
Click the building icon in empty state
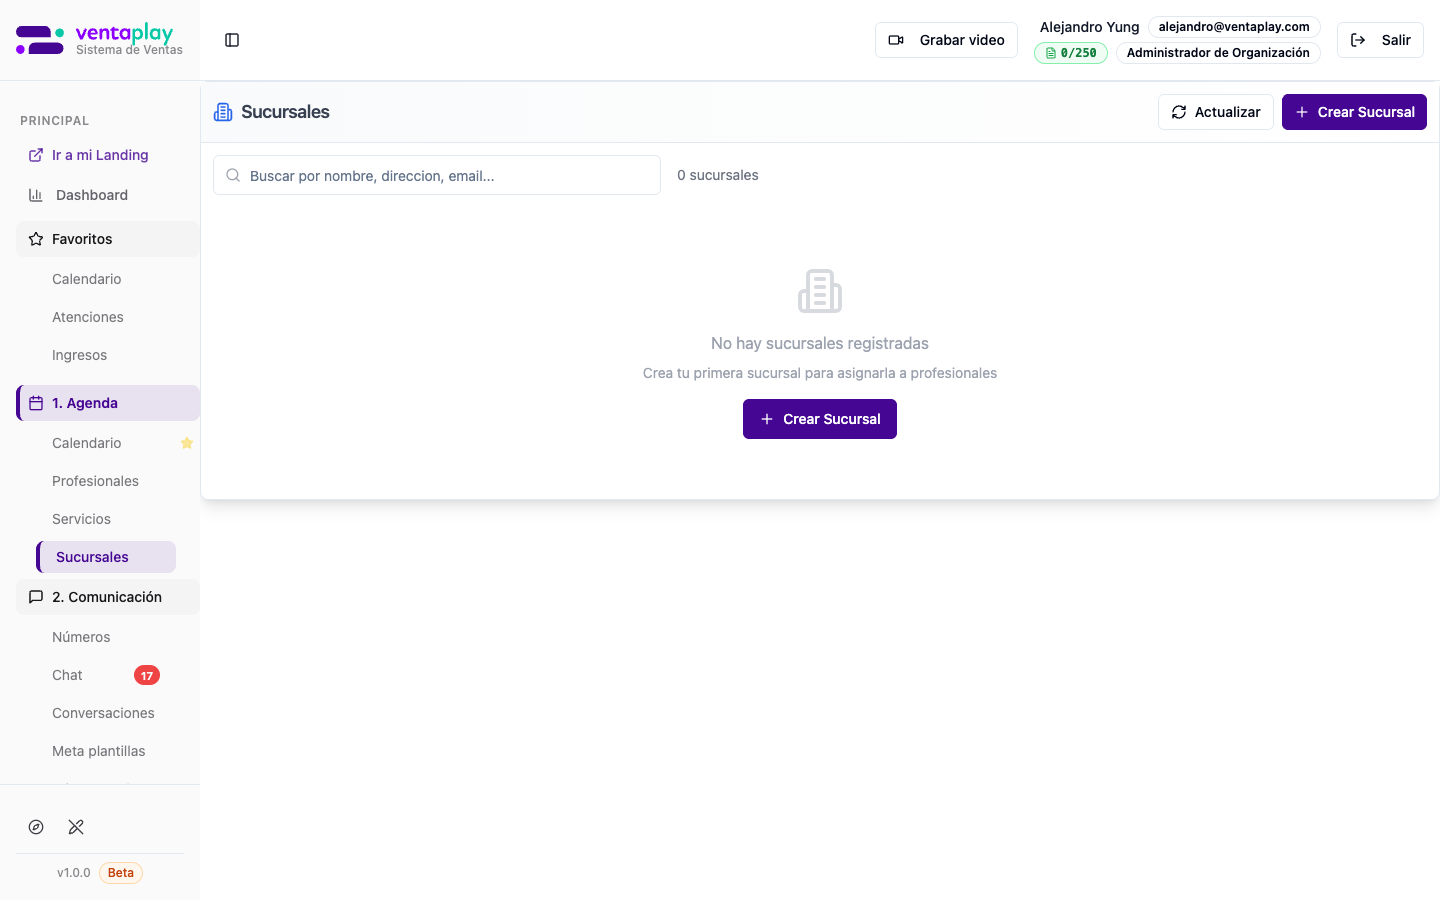pyautogui.click(x=820, y=291)
